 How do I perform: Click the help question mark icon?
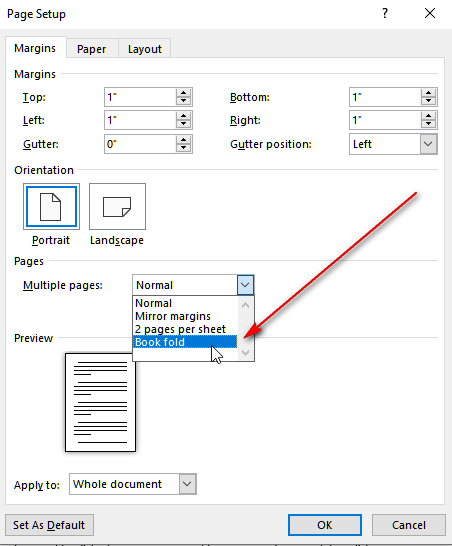point(385,14)
